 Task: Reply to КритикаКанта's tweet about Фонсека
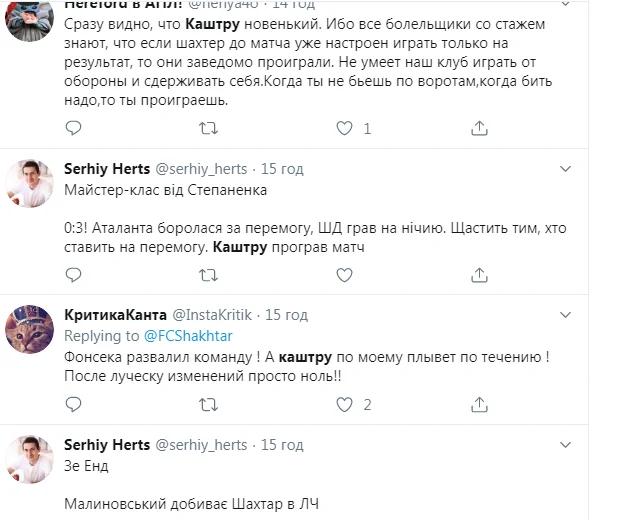(73, 405)
